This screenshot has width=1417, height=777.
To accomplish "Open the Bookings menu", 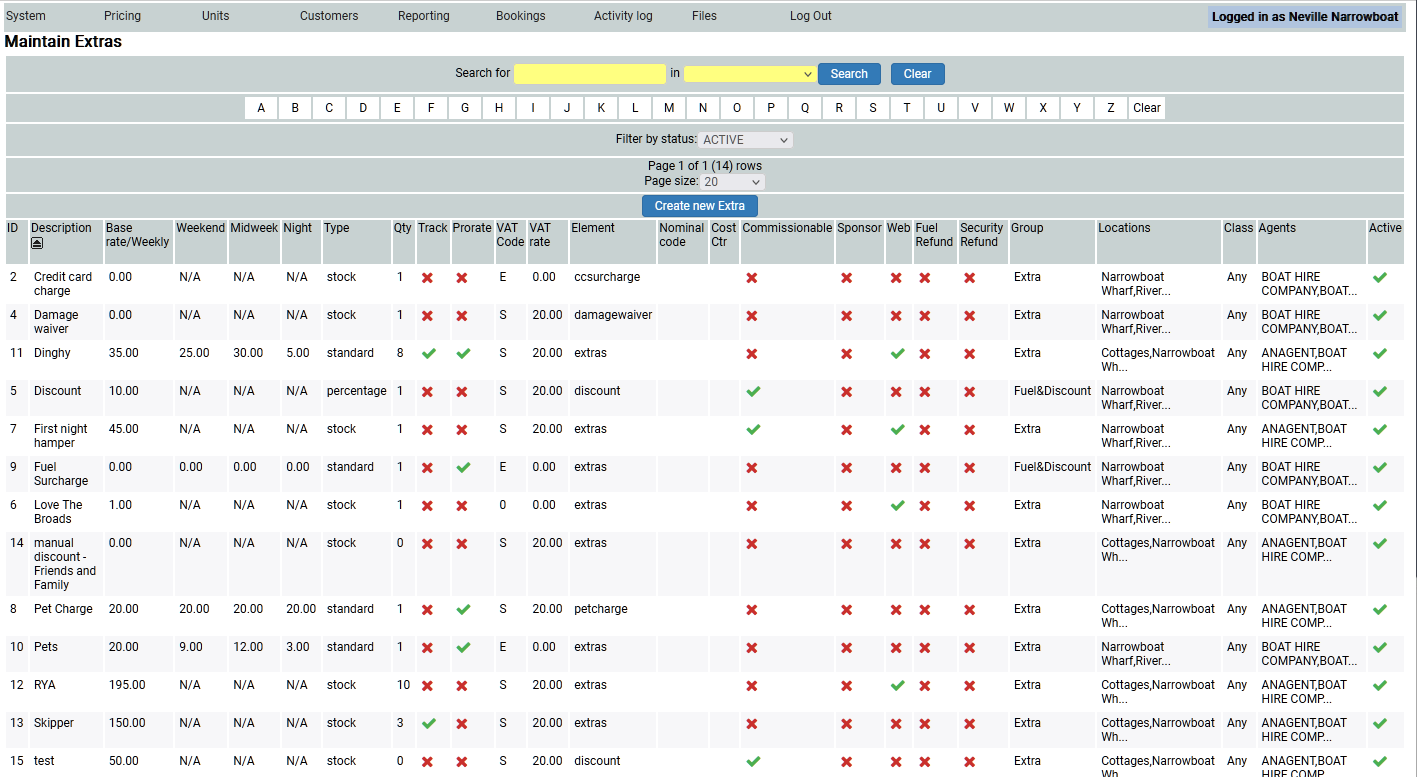I will (x=520, y=16).
